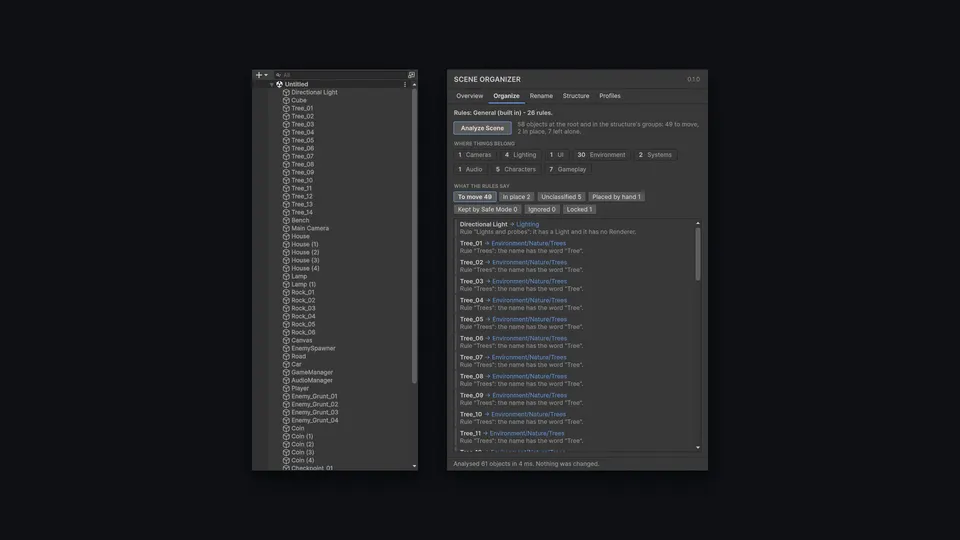Click Tree_01's Environment/Nature/Trees link

pos(529,243)
